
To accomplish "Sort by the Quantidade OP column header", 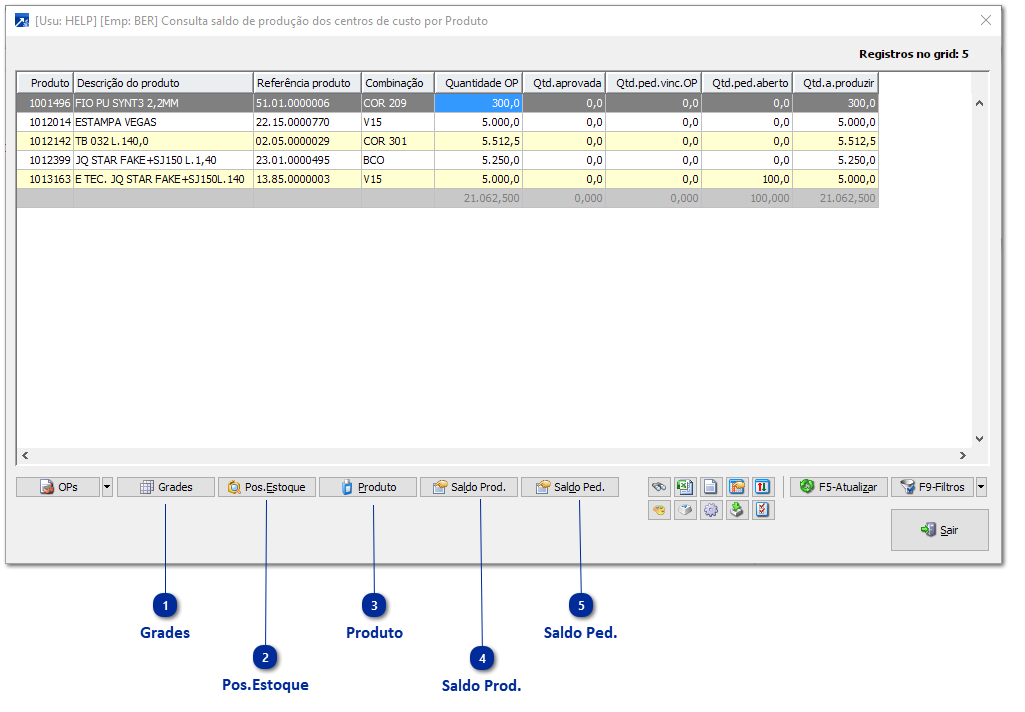I will pyautogui.click(x=479, y=83).
